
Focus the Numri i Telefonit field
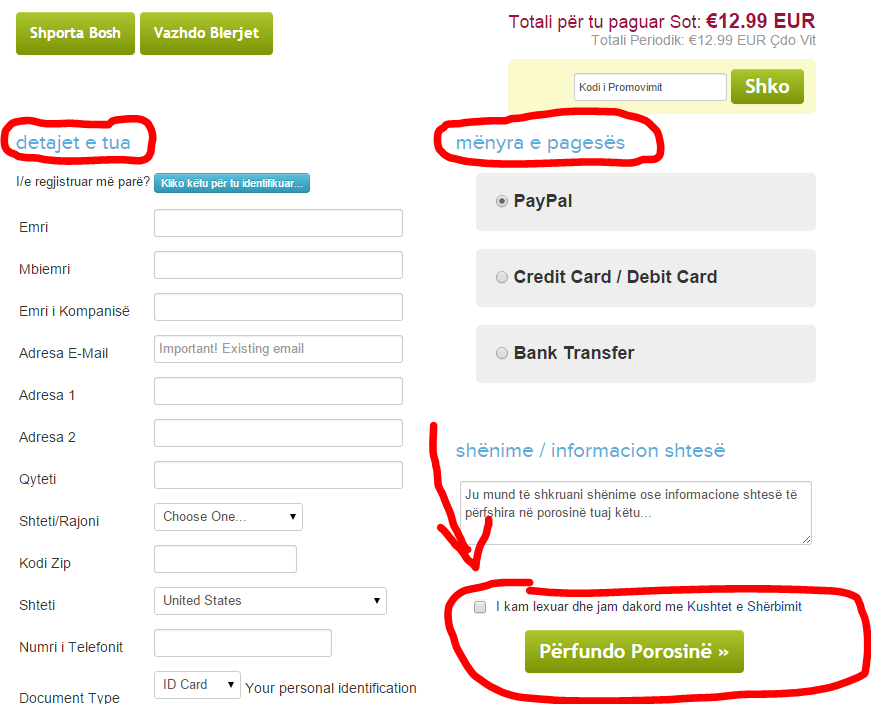(x=243, y=643)
